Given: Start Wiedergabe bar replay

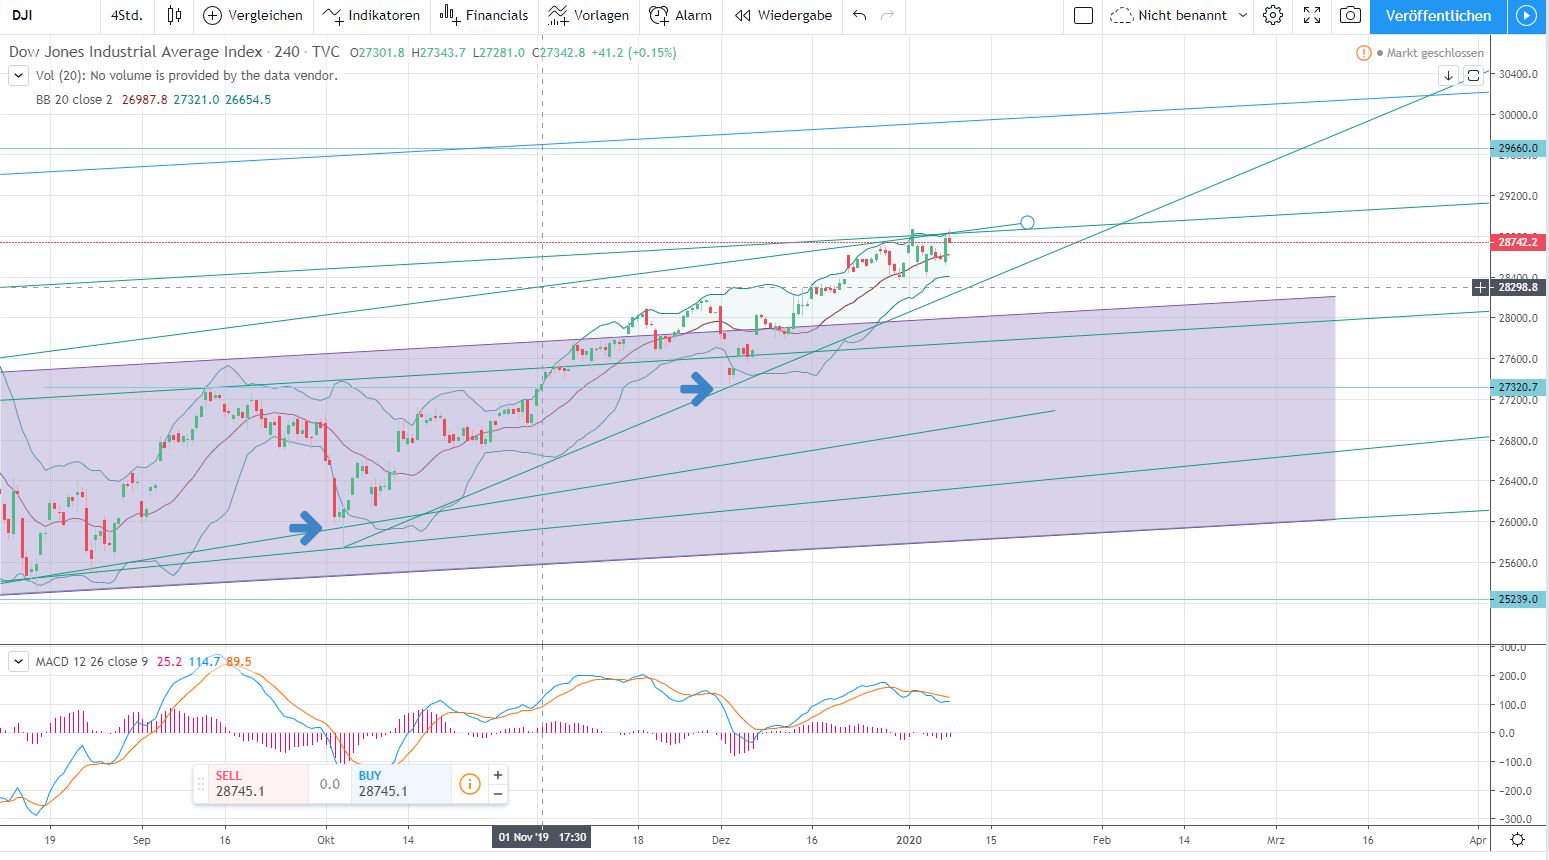Looking at the screenshot, I should point(783,15).
